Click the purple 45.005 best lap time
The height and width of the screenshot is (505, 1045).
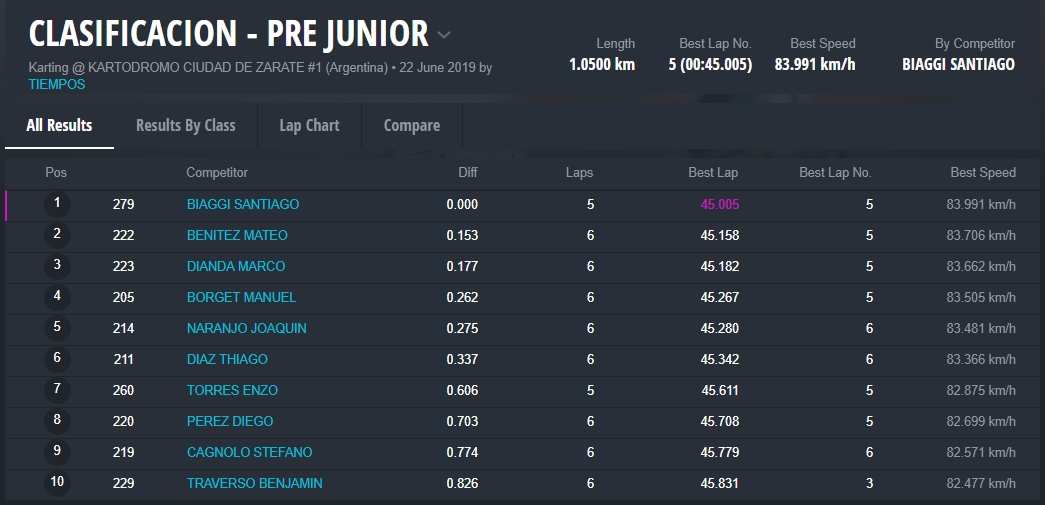(x=719, y=204)
